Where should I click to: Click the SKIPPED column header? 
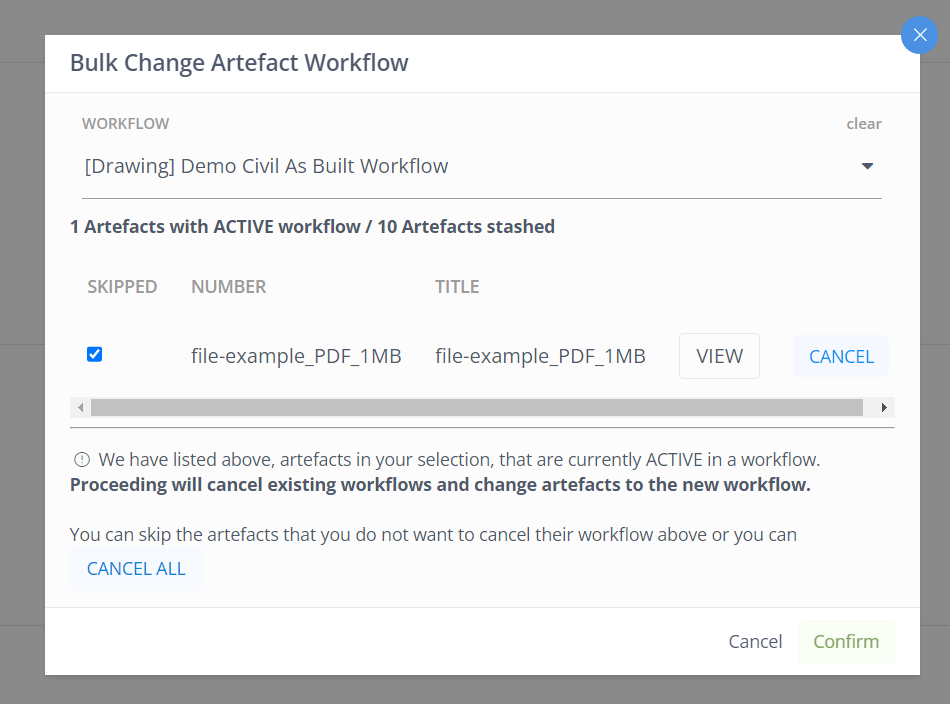click(122, 287)
